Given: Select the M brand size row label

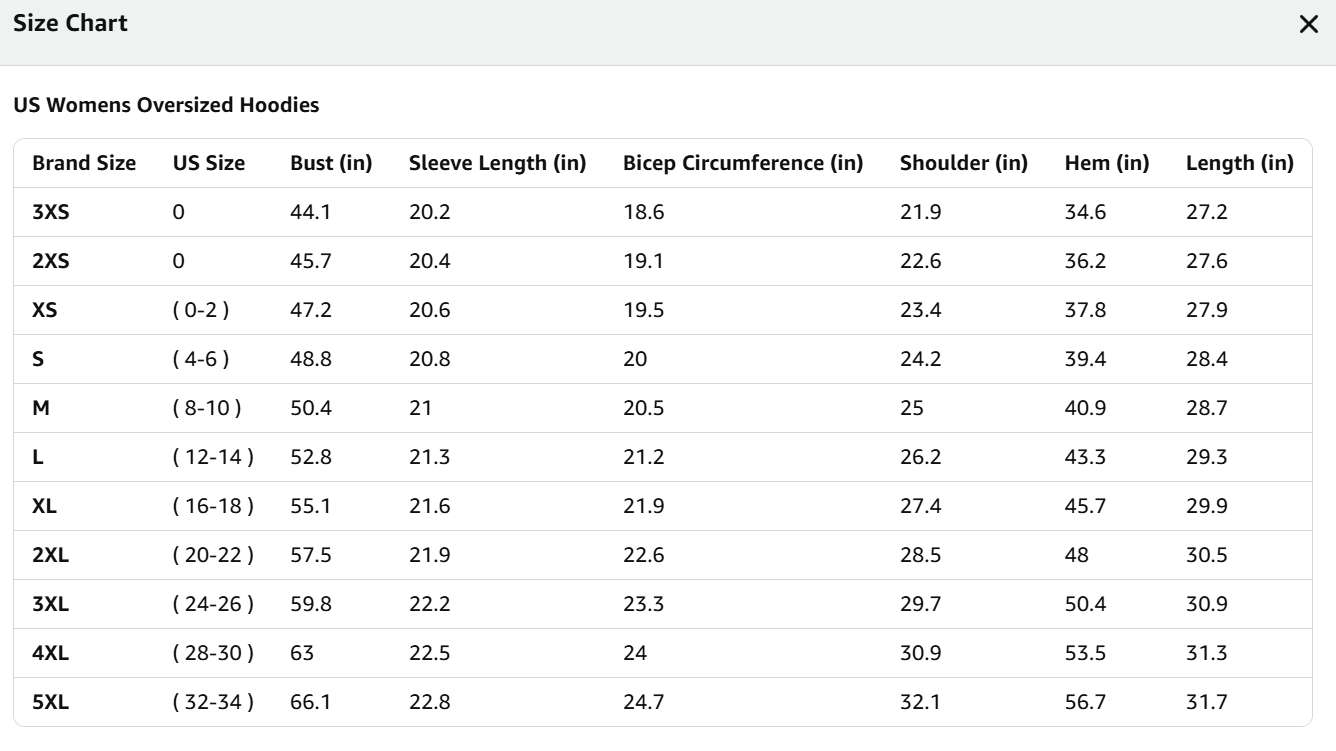Looking at the screenshot, I should pos(41,408).
